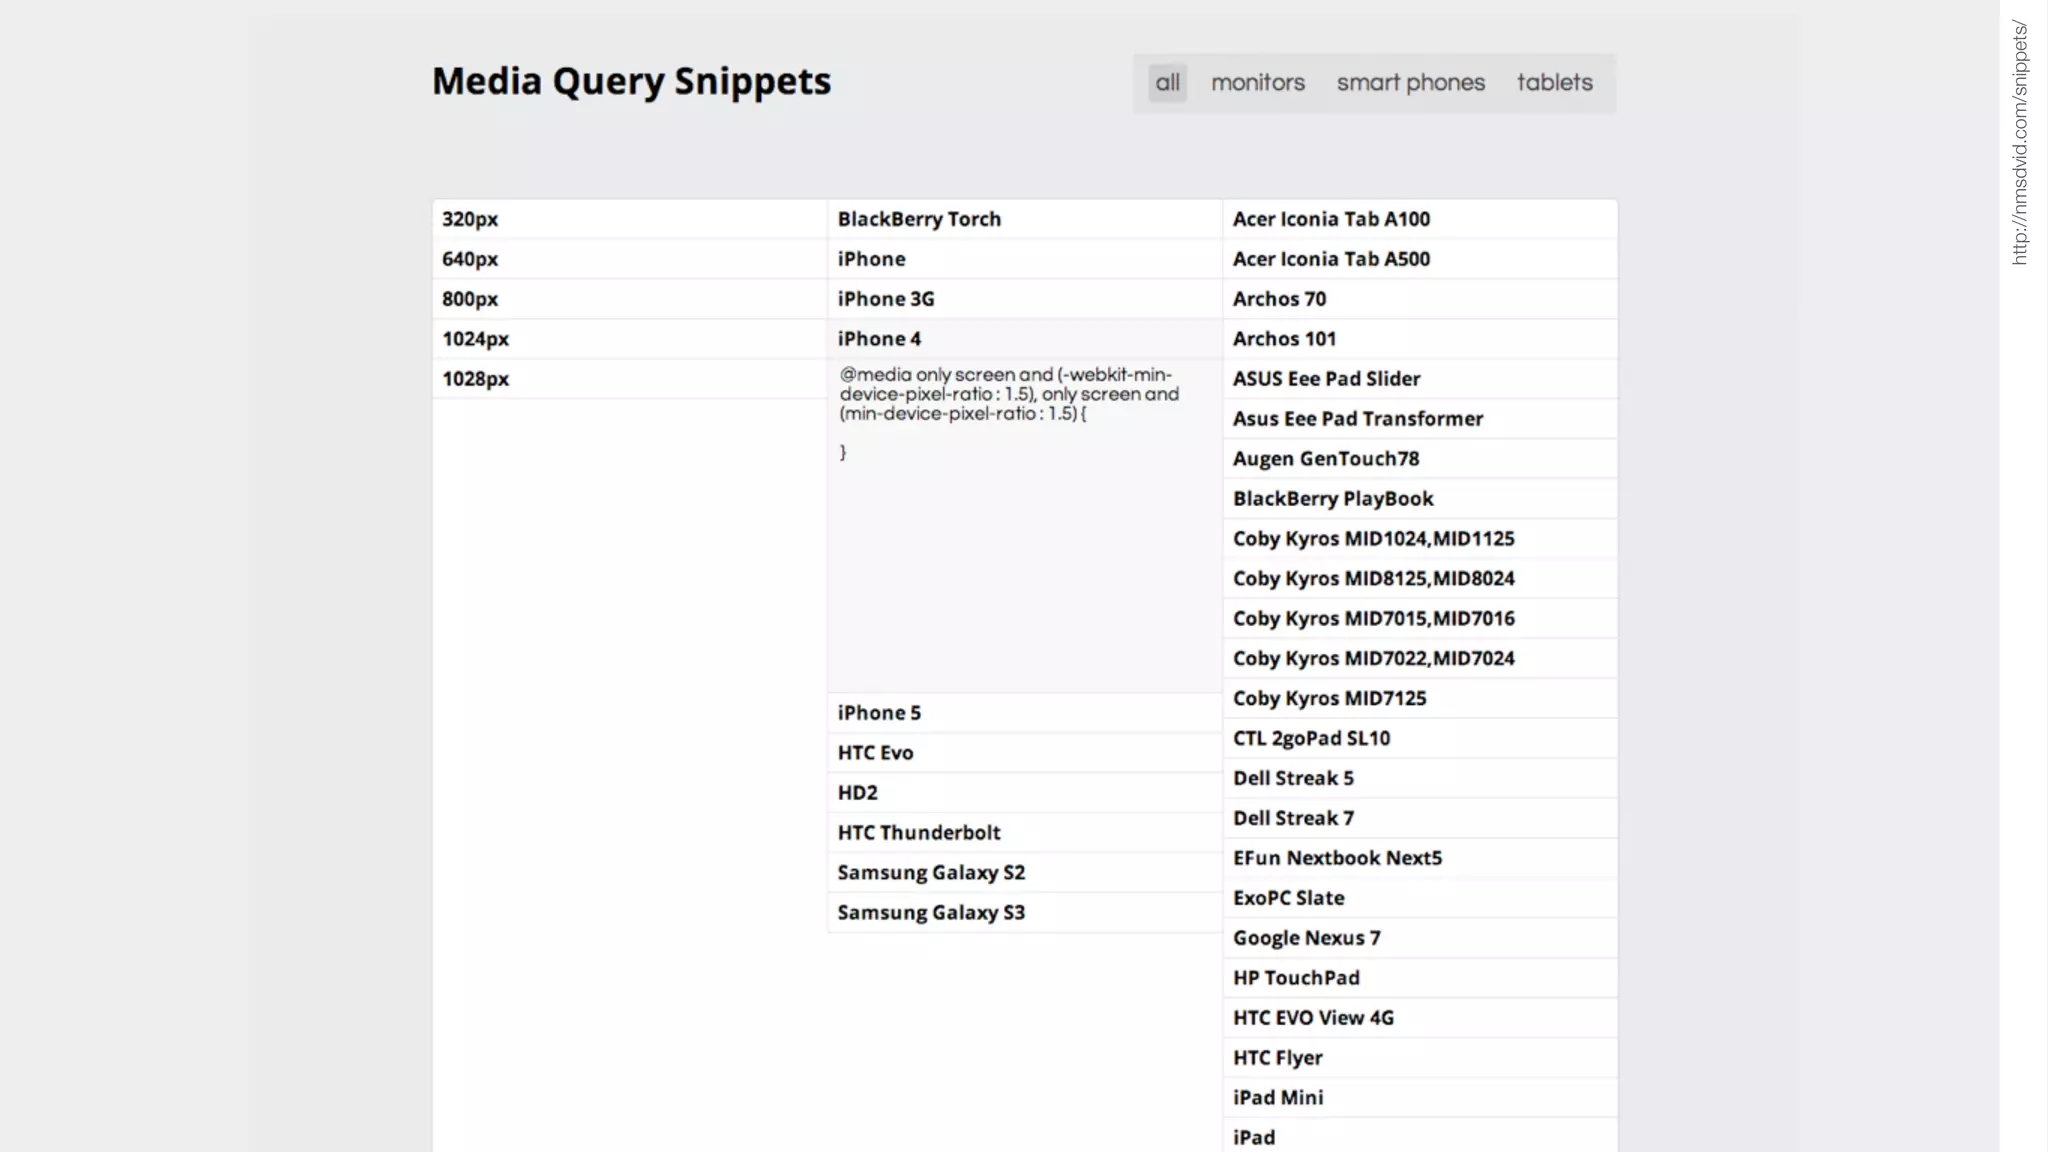2048x1152 pixels.
Task: Expand the iPhone 5 entry
Action: click(x=879, y=713)
